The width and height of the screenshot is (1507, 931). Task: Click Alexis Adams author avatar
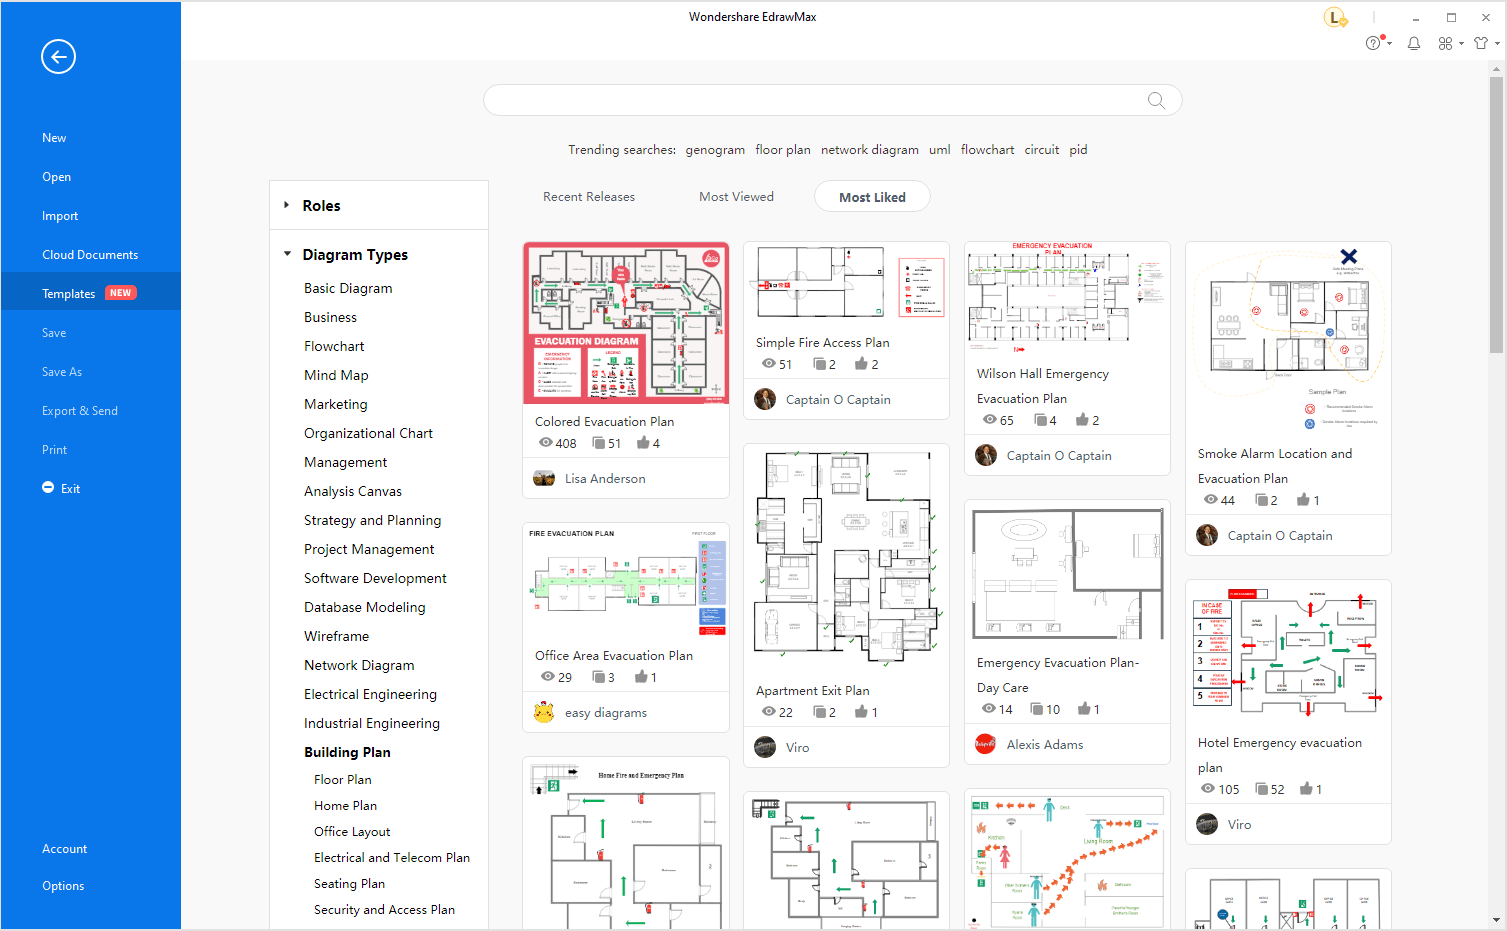tap(986, 744)
